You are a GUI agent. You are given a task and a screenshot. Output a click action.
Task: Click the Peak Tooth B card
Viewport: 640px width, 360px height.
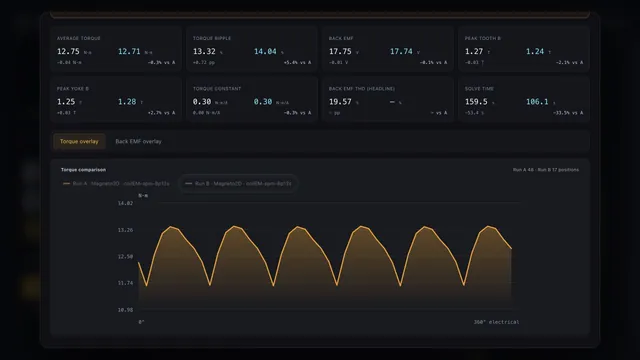[524, 49]
